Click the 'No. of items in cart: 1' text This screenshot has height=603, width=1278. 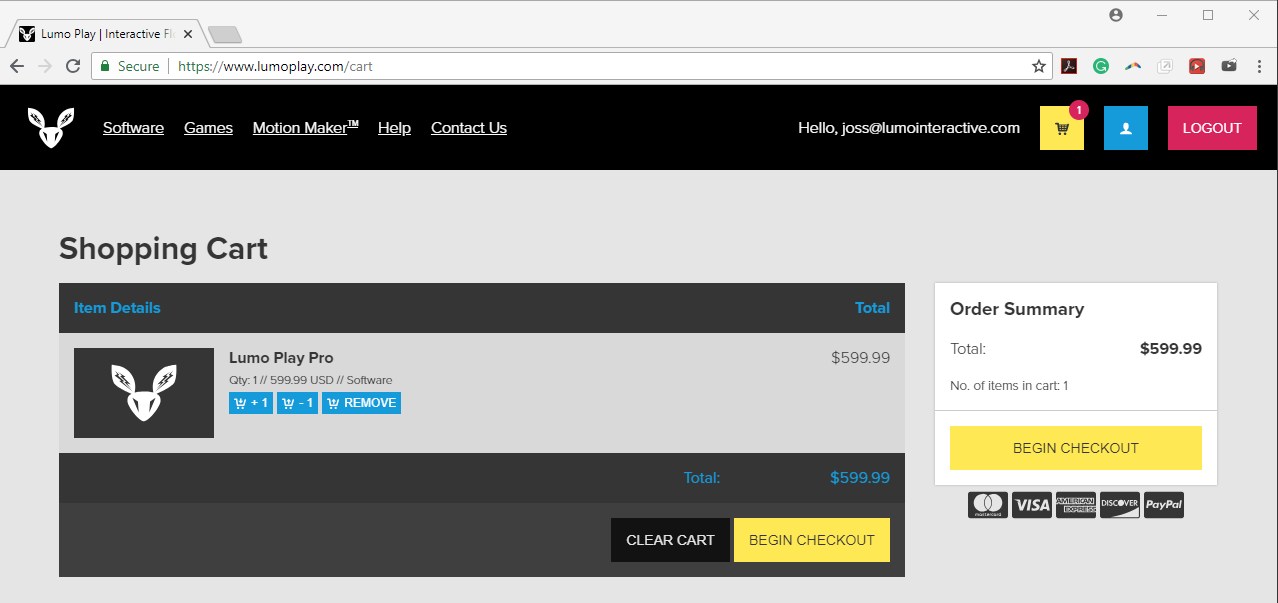click(1009, 386)
